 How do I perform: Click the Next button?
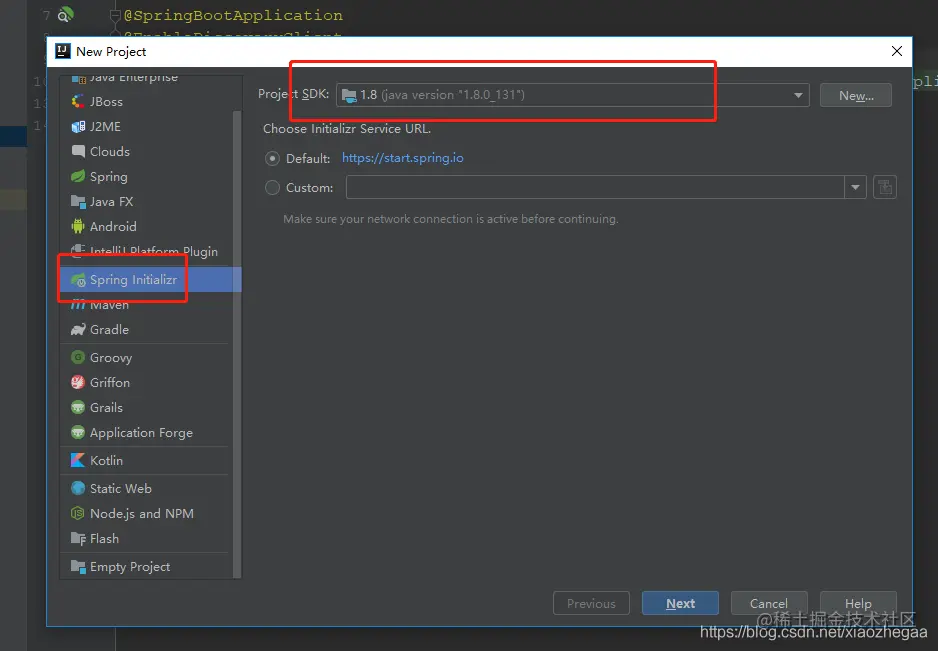coord(680,603)
